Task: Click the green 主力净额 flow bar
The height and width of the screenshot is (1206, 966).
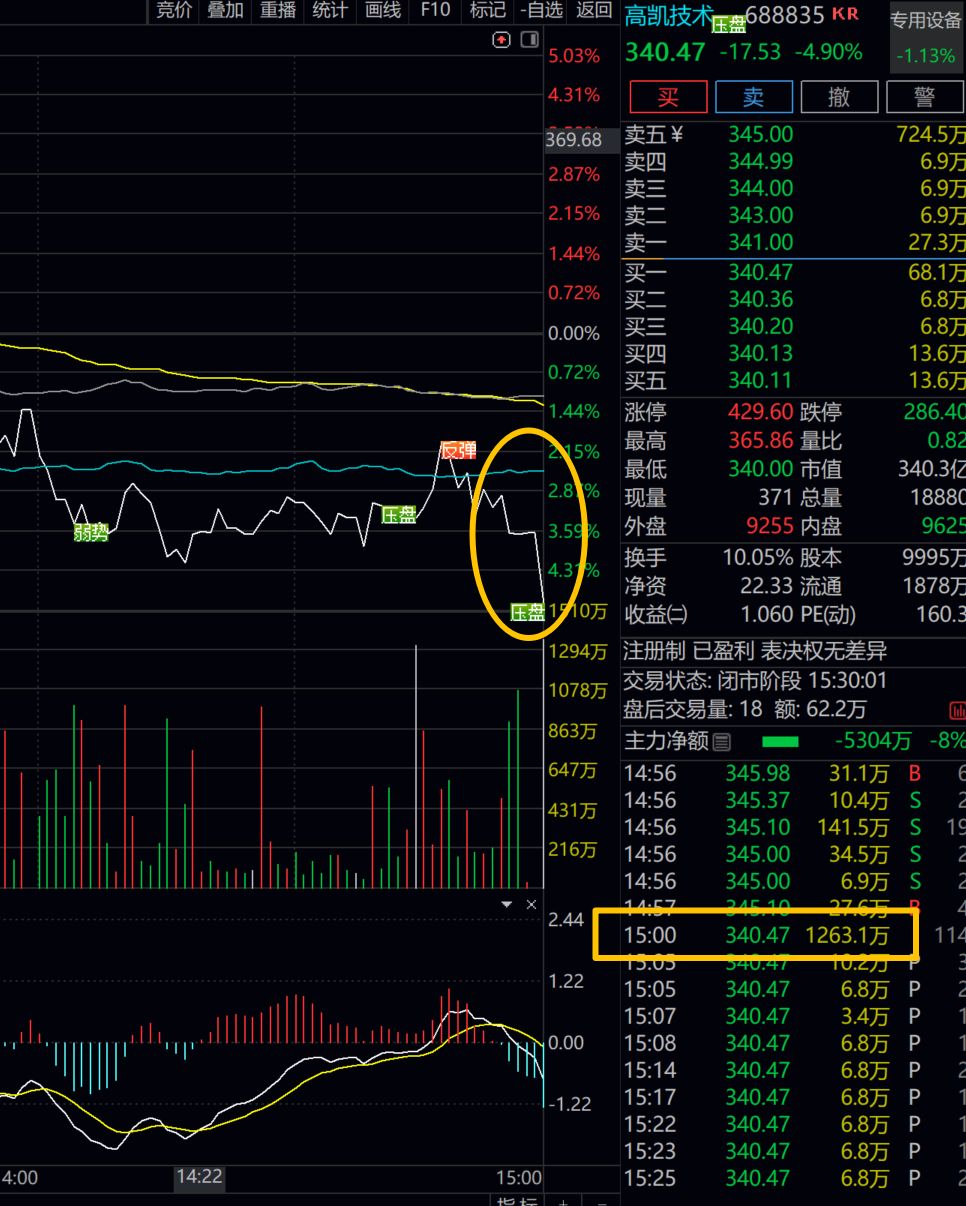Action: tap(781, 742)
